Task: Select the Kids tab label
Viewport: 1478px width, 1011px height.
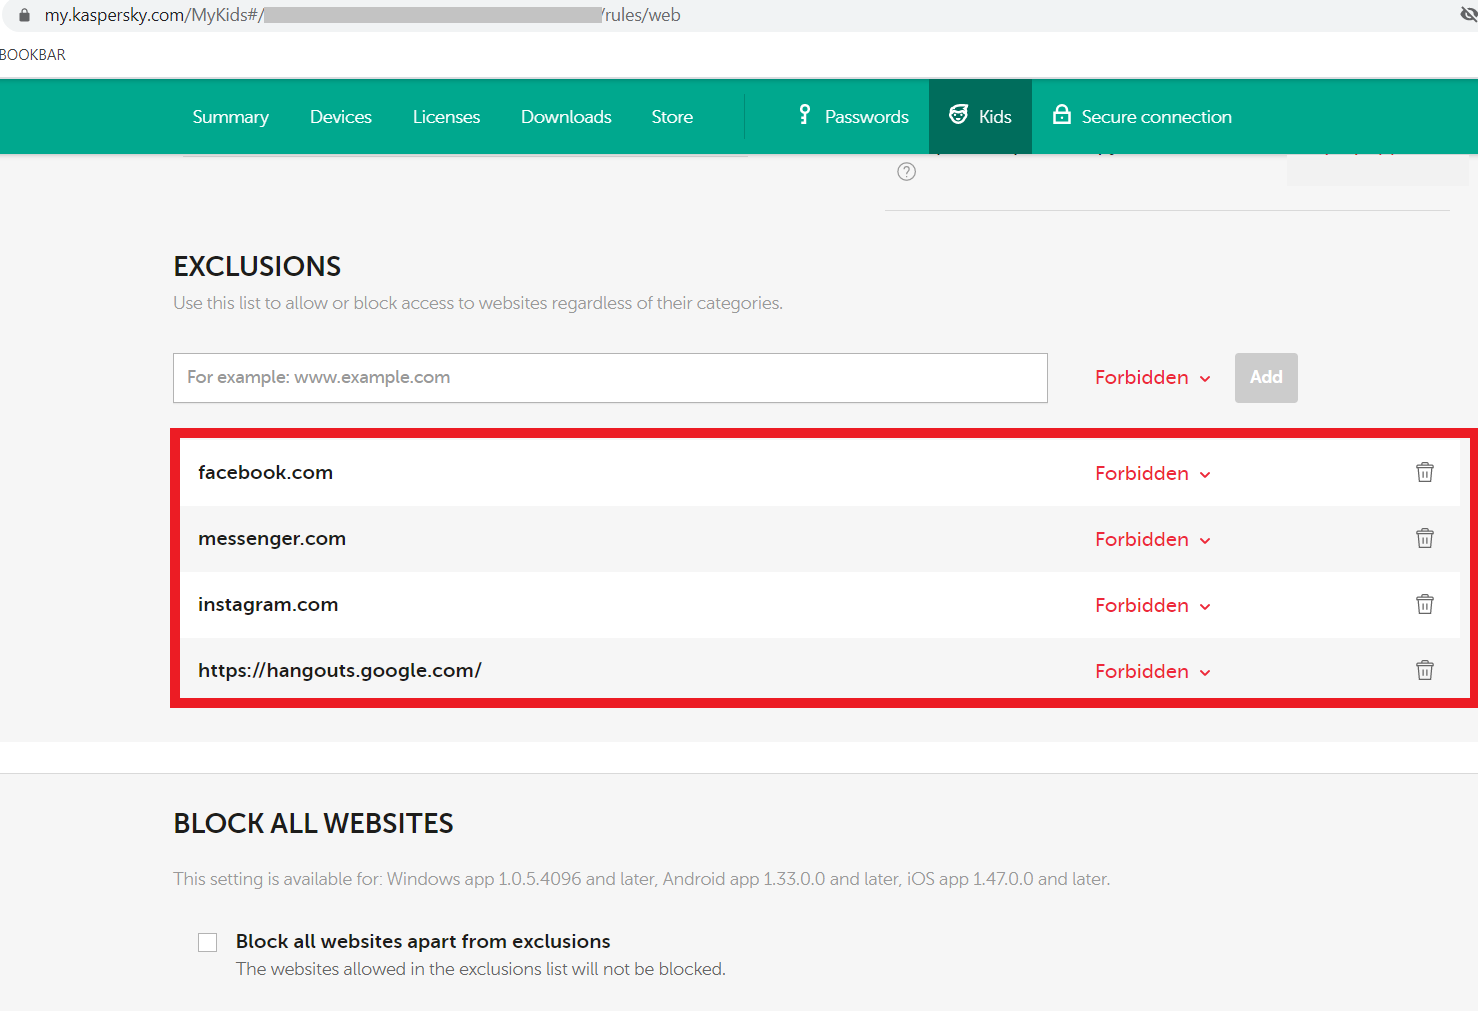Action: 995,117
